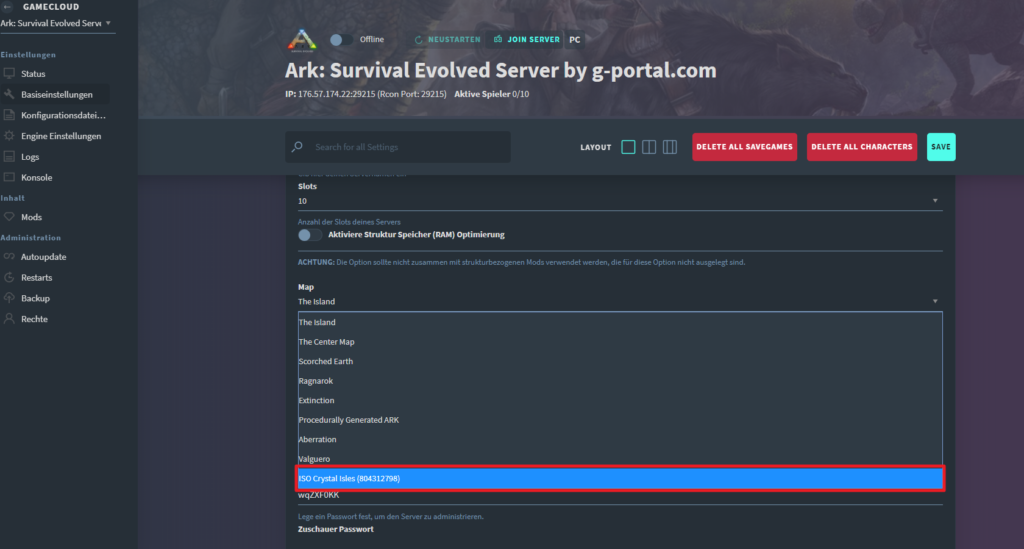Enable Struktur Speicher (RAM) Optimierung toggle
Image resolution: width=1024 pixels, height=549 pixels.
(x=310, y=235)
